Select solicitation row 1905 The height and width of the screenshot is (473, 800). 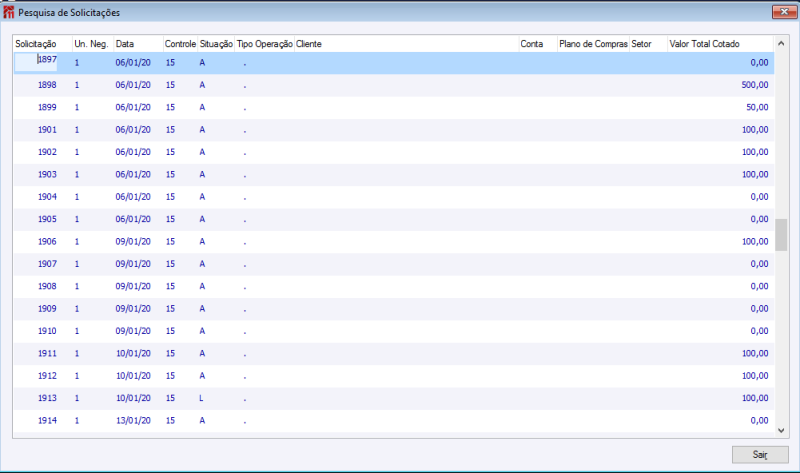tap(394, 219)
